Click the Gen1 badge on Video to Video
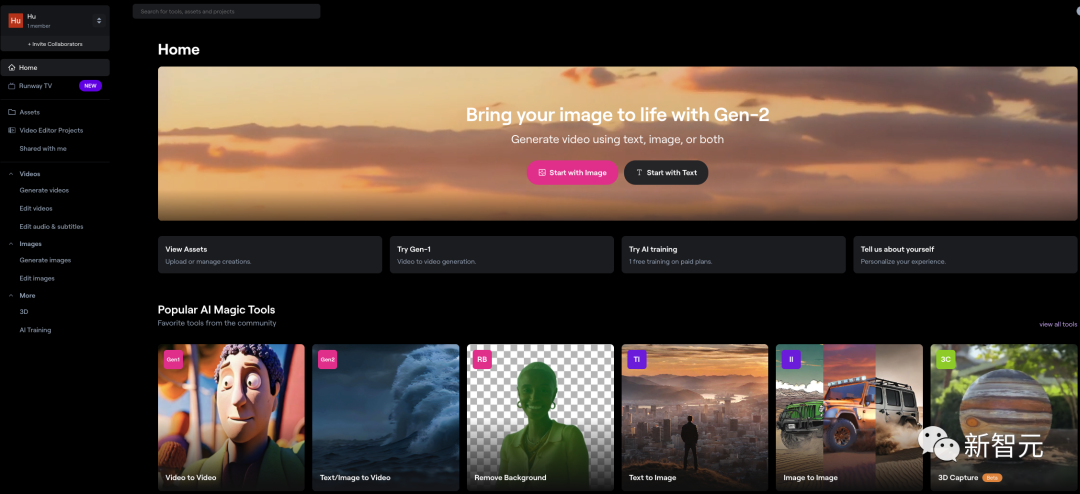 173,360
